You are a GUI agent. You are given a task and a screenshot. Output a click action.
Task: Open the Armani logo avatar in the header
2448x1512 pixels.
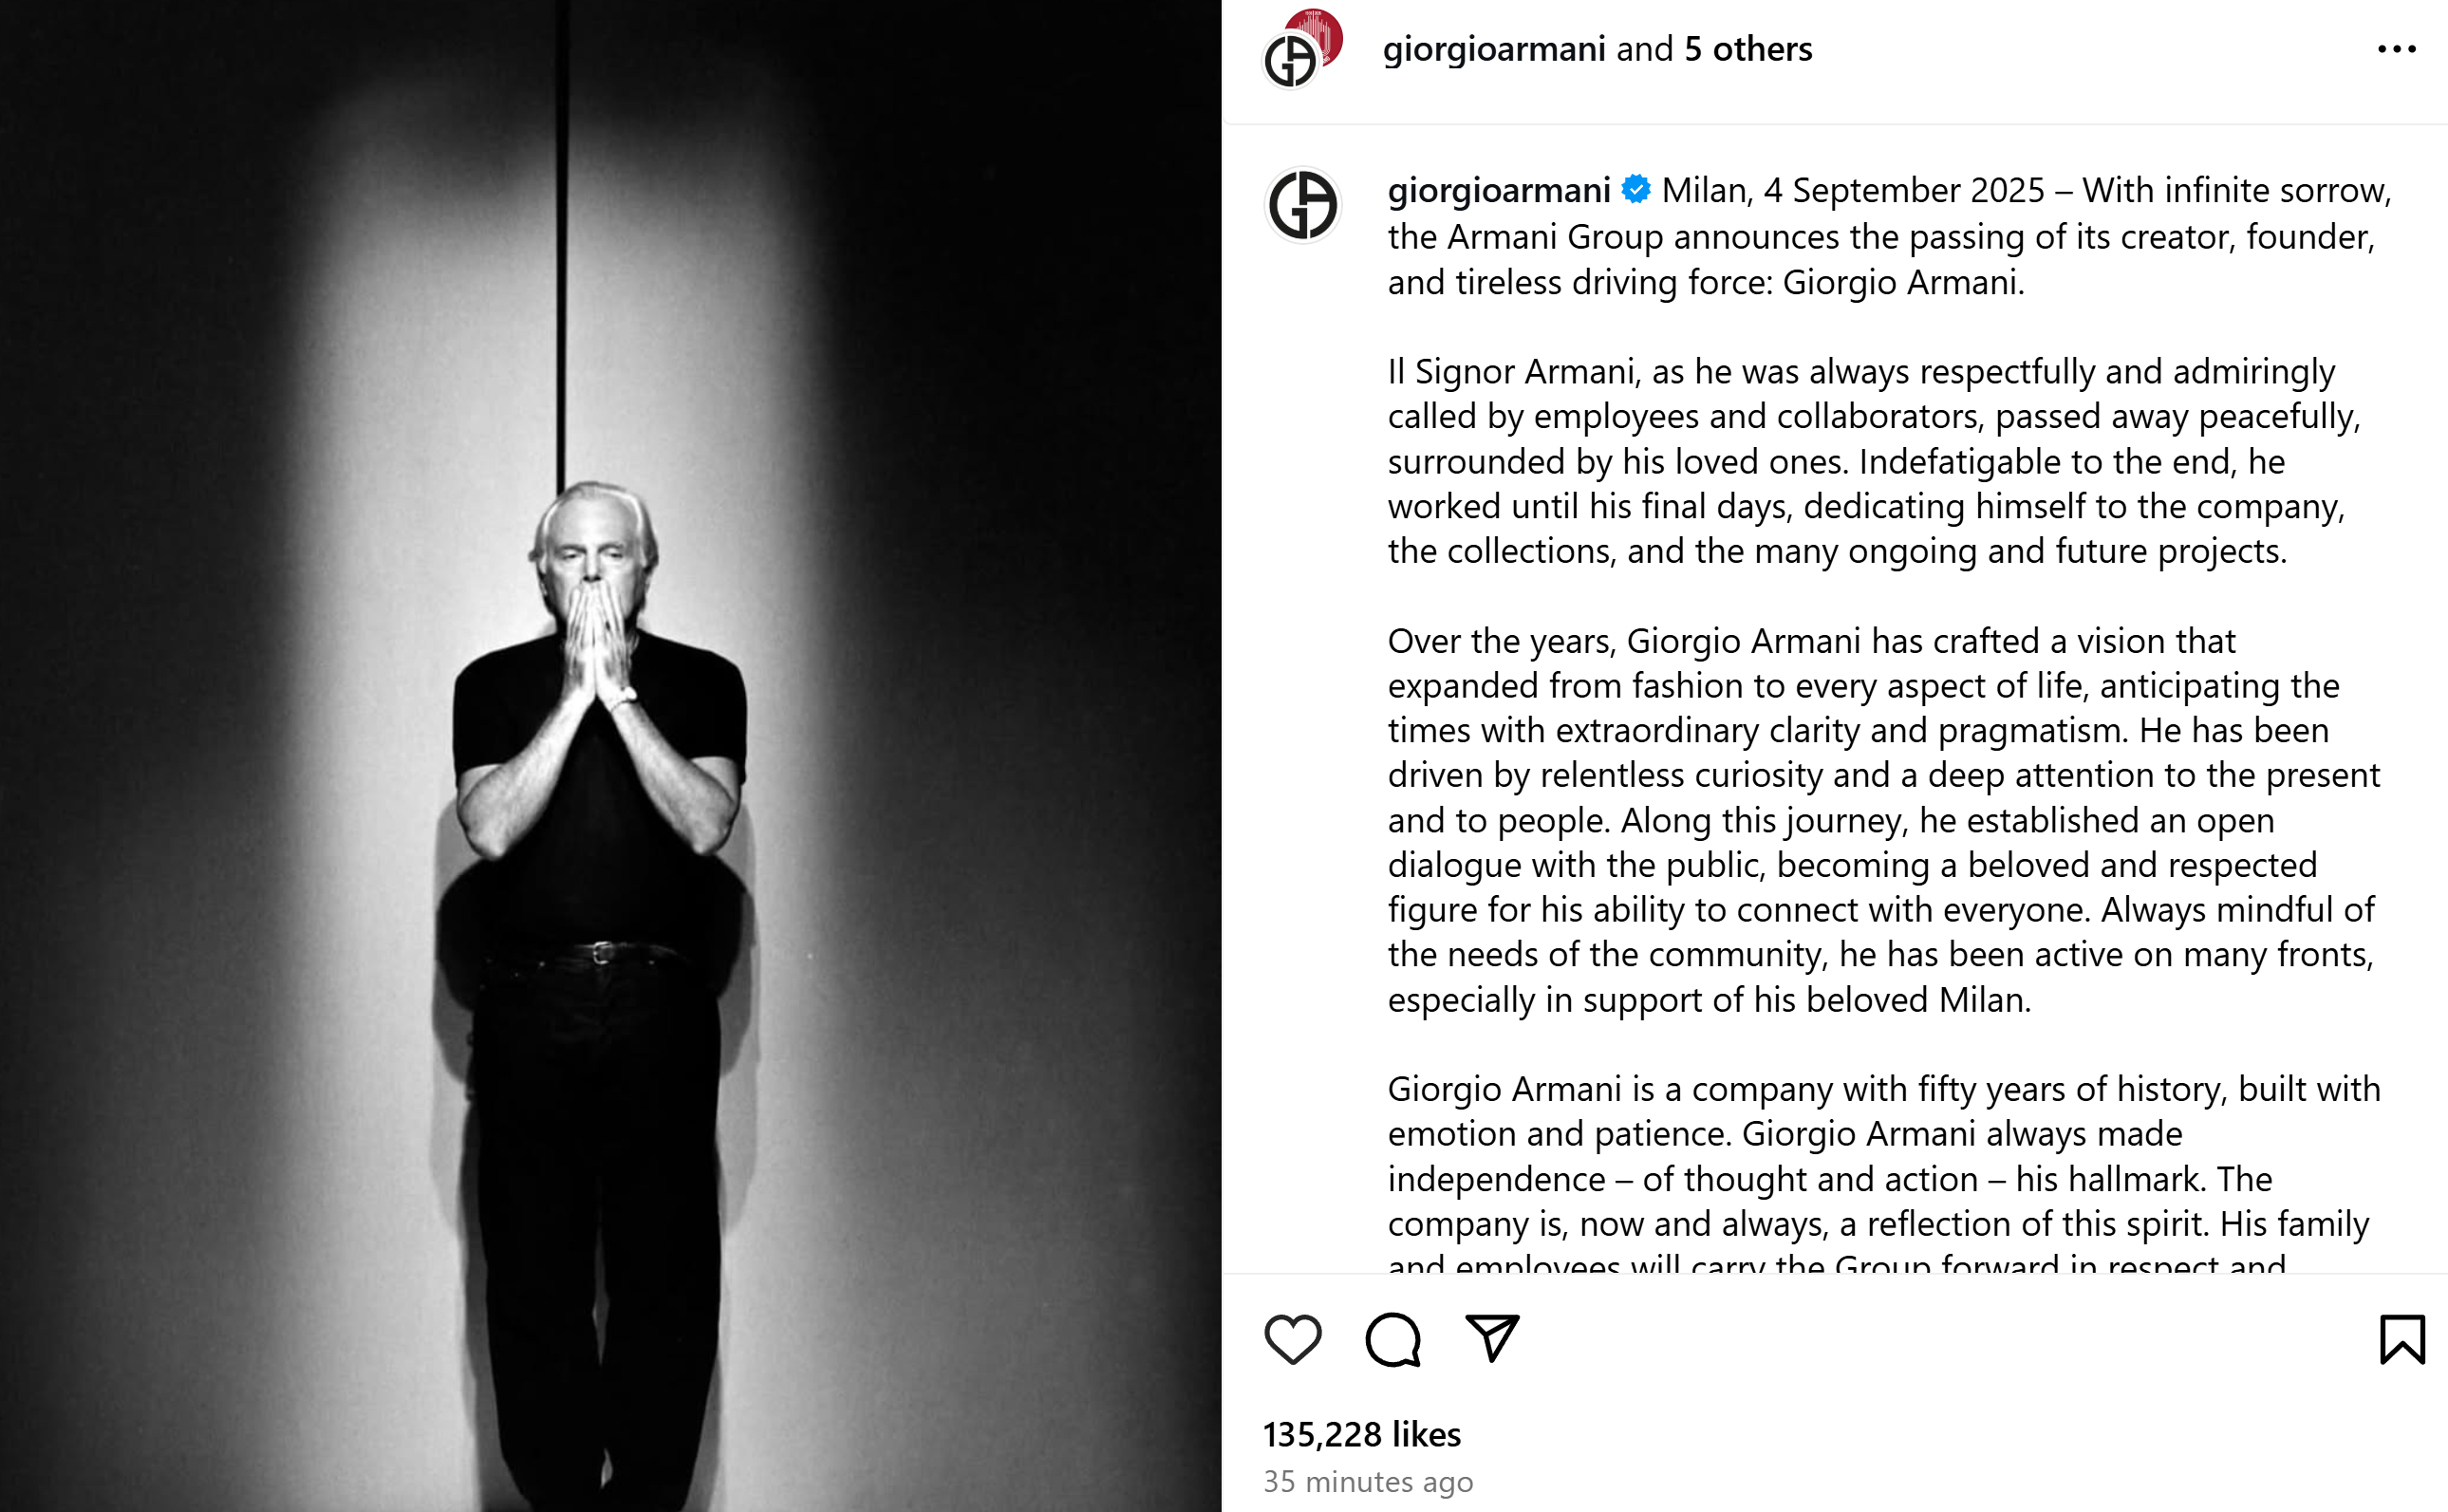coord(1290,62)
